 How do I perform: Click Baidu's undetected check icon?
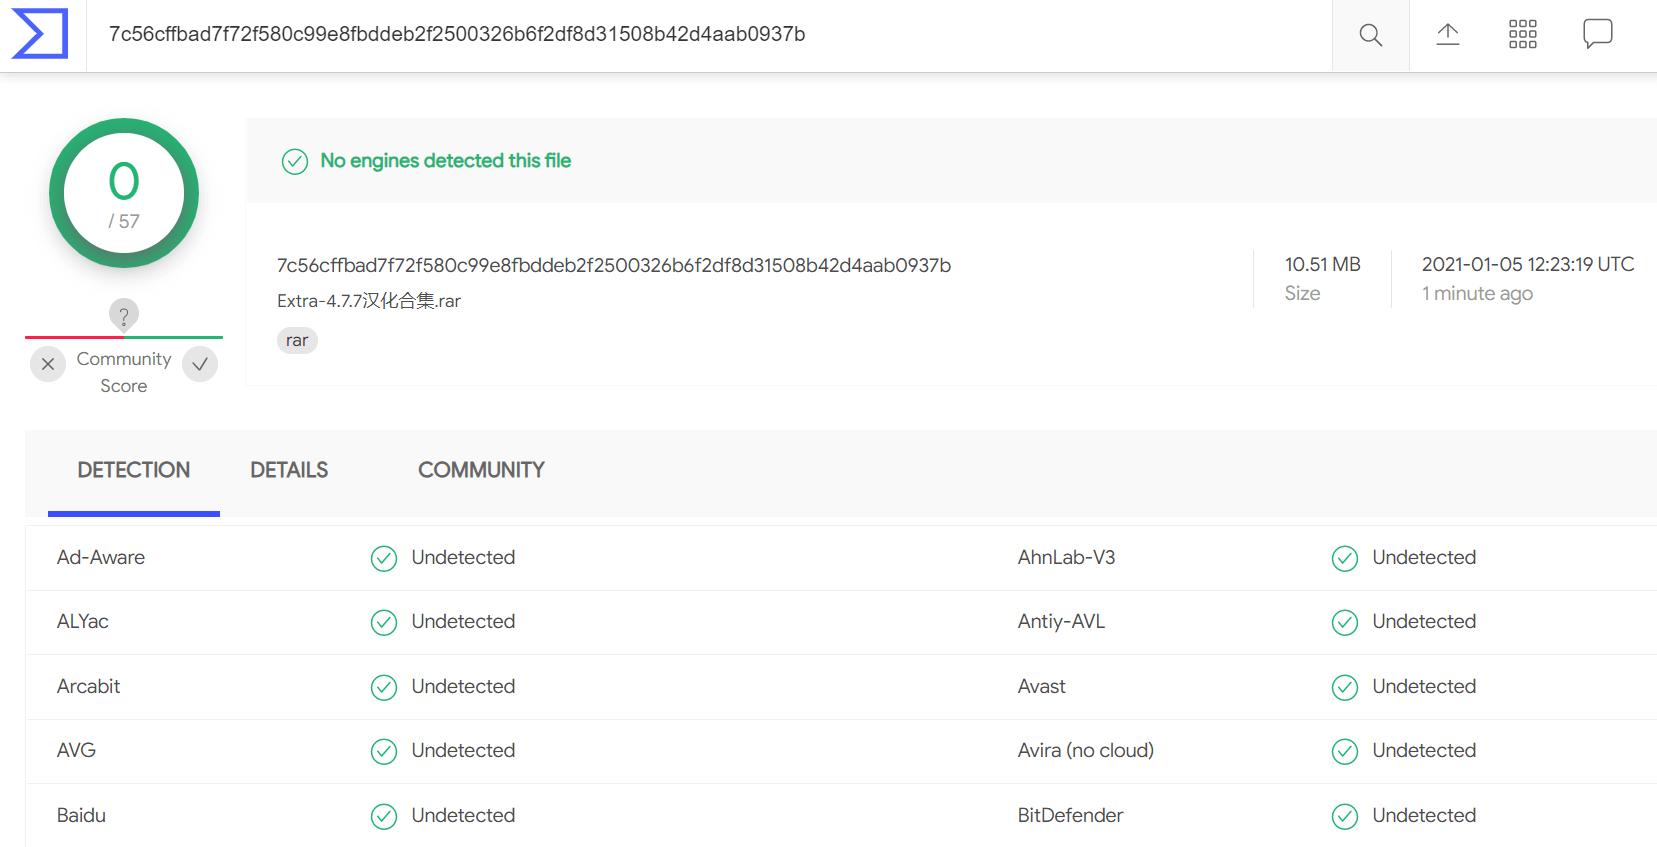click(384, 816)
